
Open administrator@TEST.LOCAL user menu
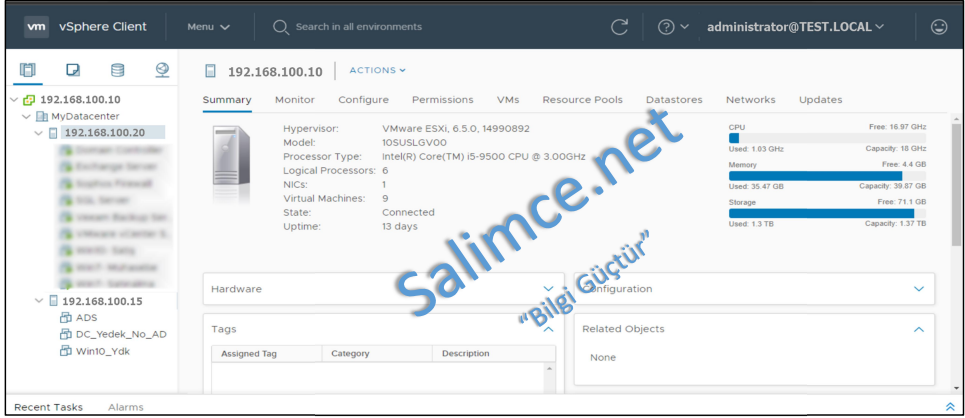pyautogui.click(x=795, y=27)
